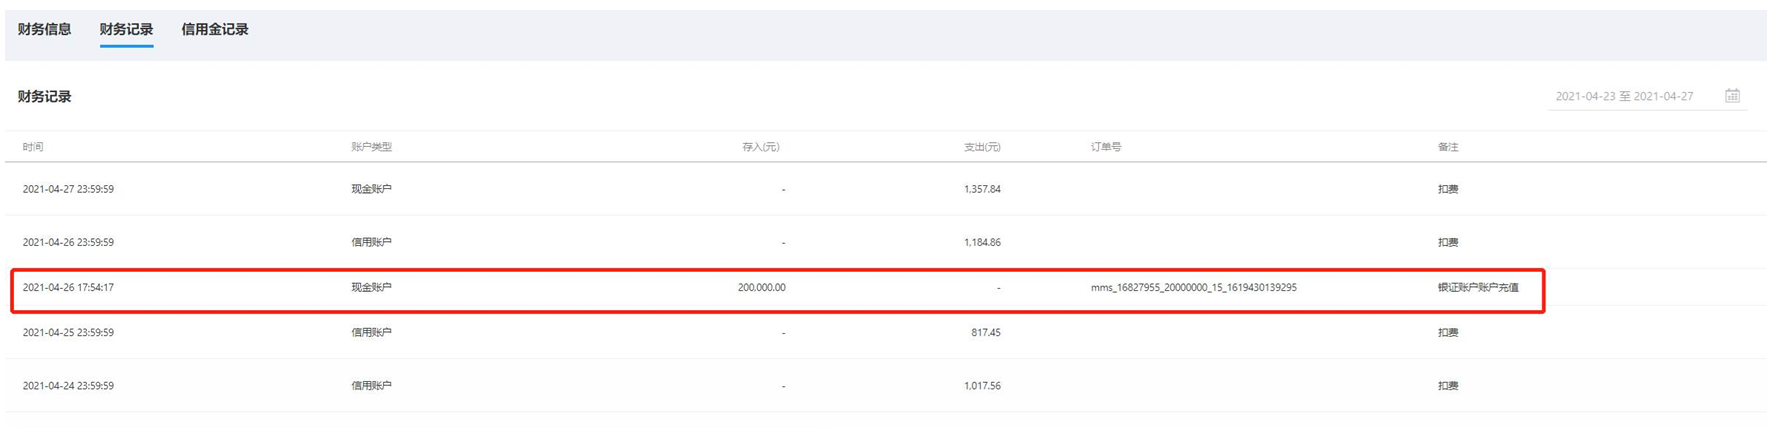
Task: Click the 支出(元) column header
Action: point(981,147)
